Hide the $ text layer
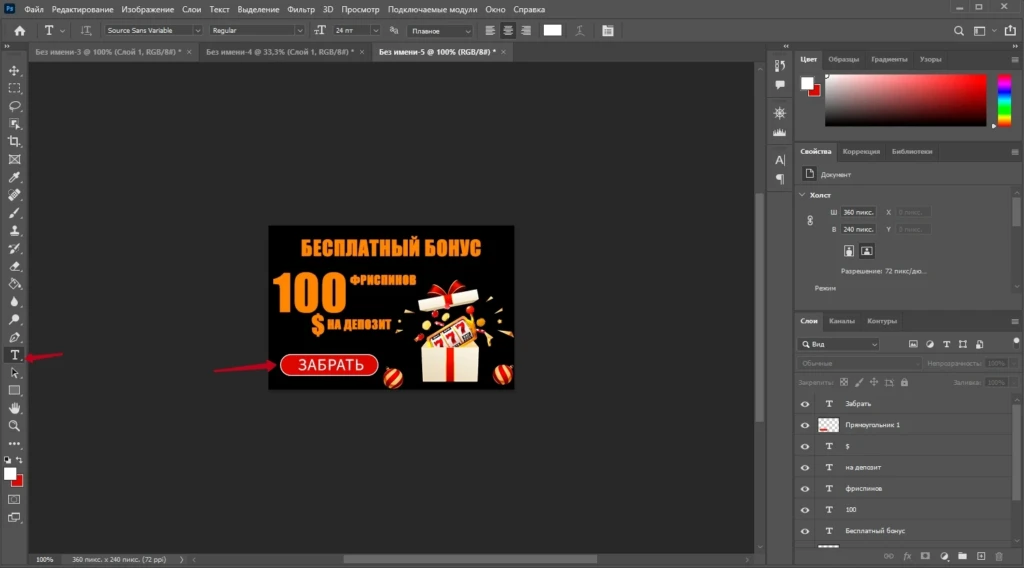This screenshot has width=1024, height=568. 805,447
